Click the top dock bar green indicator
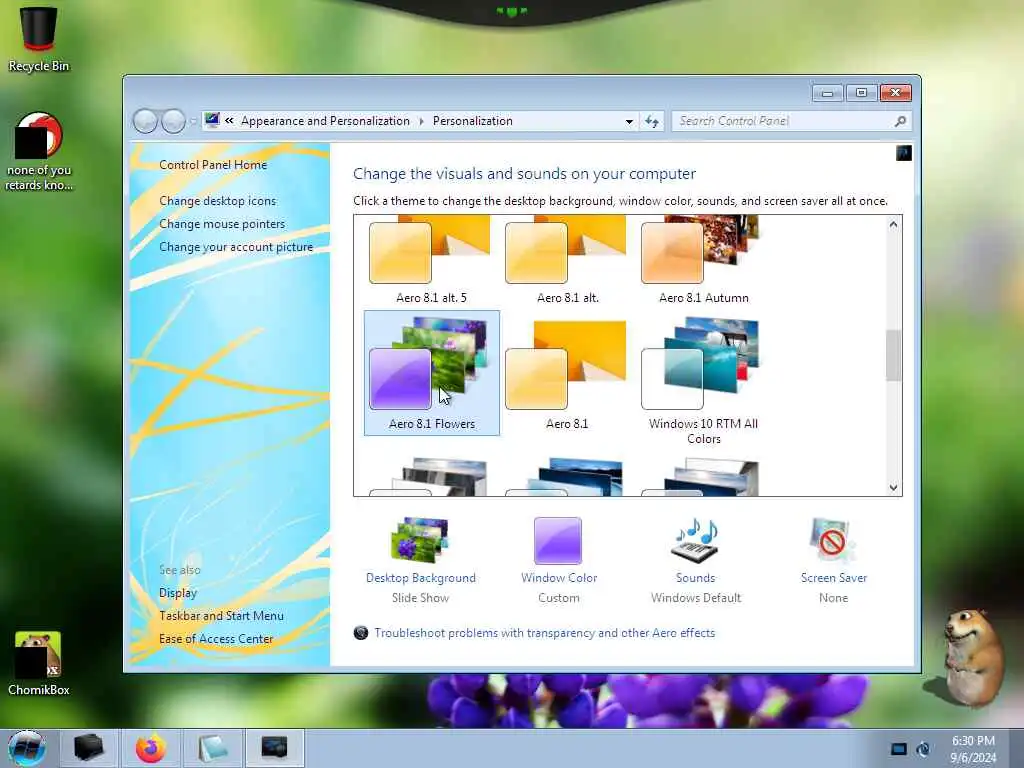Viewport: 1024px width, 768px height. click(x=511, y=11)
